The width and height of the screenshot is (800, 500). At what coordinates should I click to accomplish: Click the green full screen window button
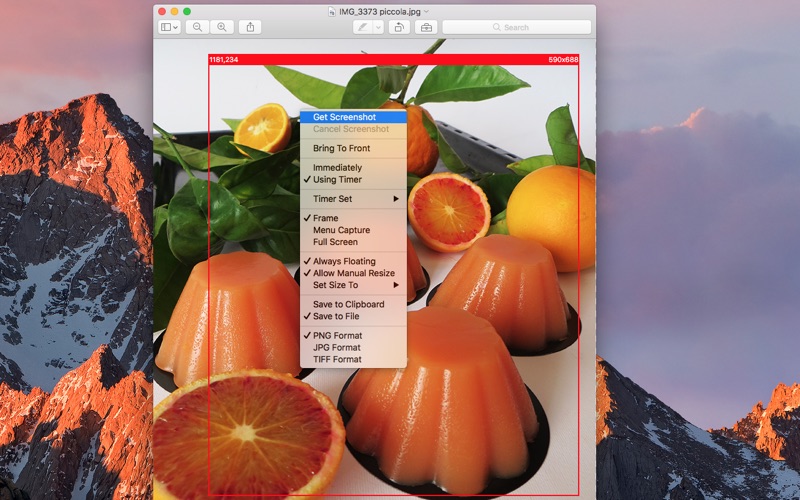pos(187,11)
